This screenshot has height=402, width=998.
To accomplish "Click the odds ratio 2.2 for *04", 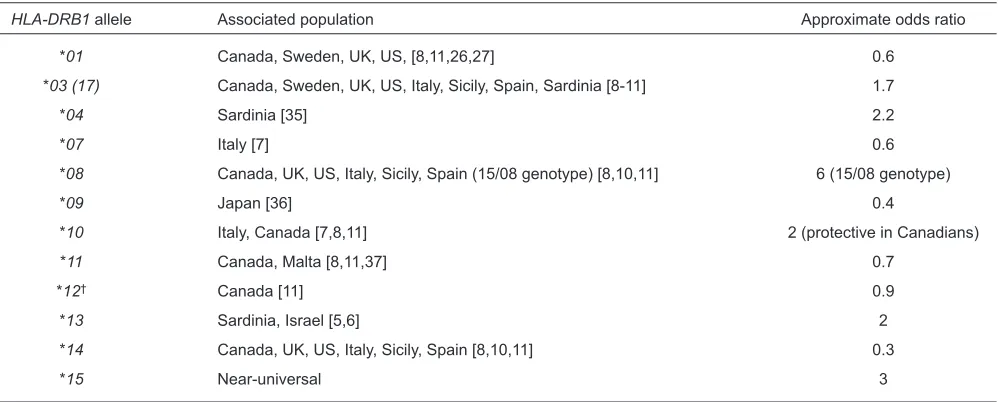I will click(883, 116).
